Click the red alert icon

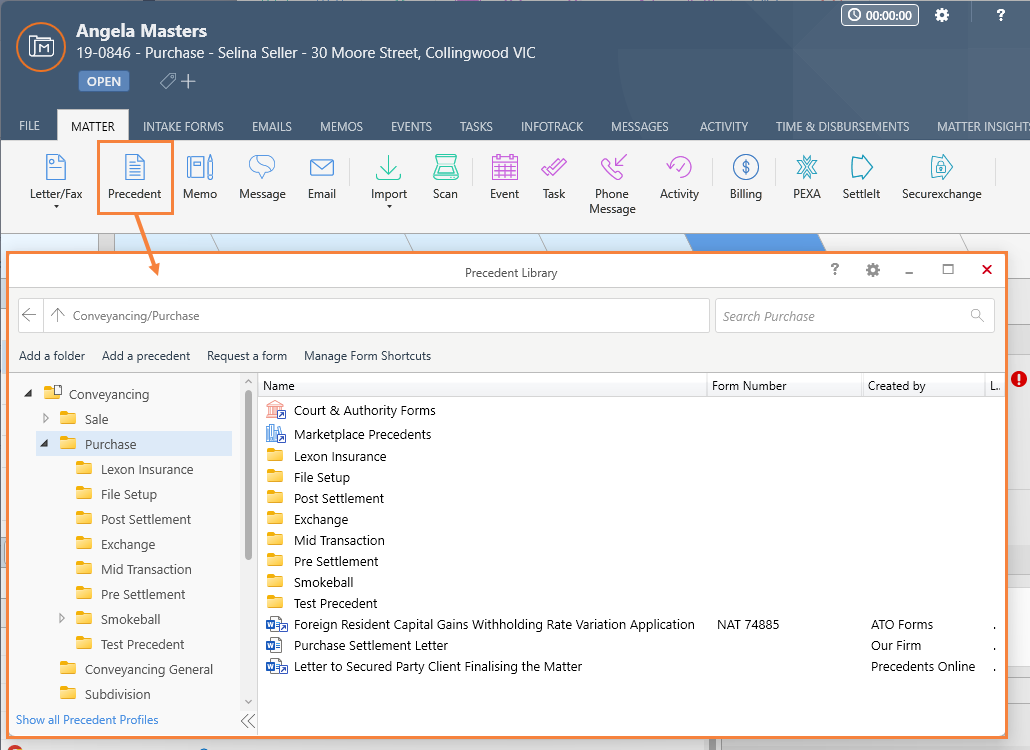click(1019, 379)
